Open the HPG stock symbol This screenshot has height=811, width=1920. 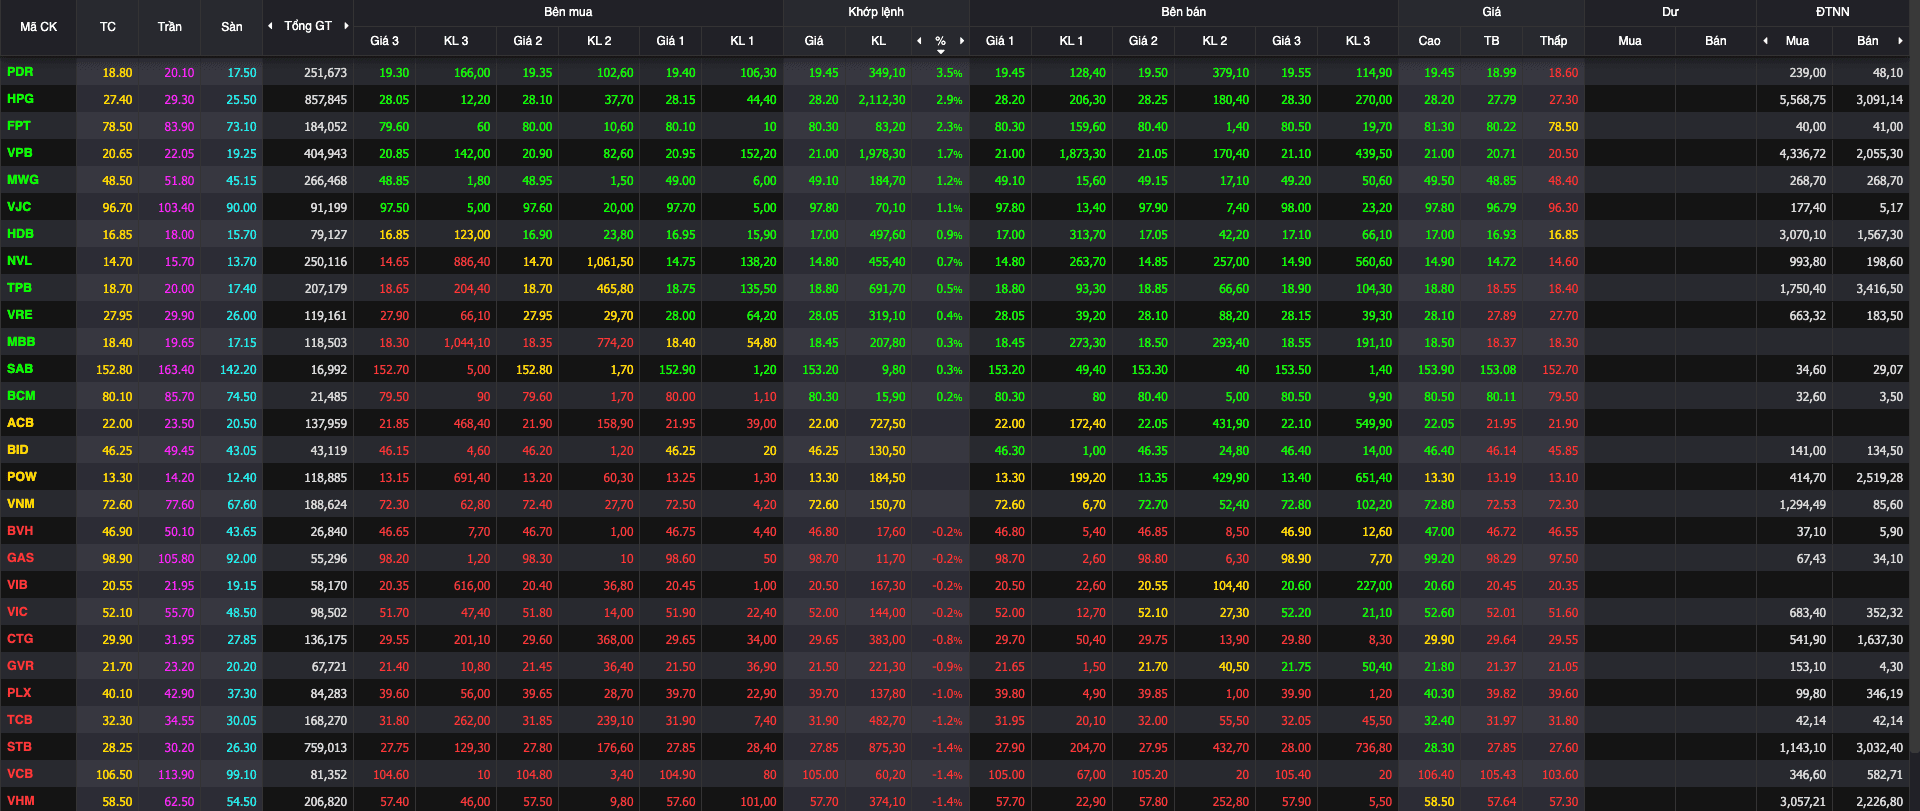[20, 99]
